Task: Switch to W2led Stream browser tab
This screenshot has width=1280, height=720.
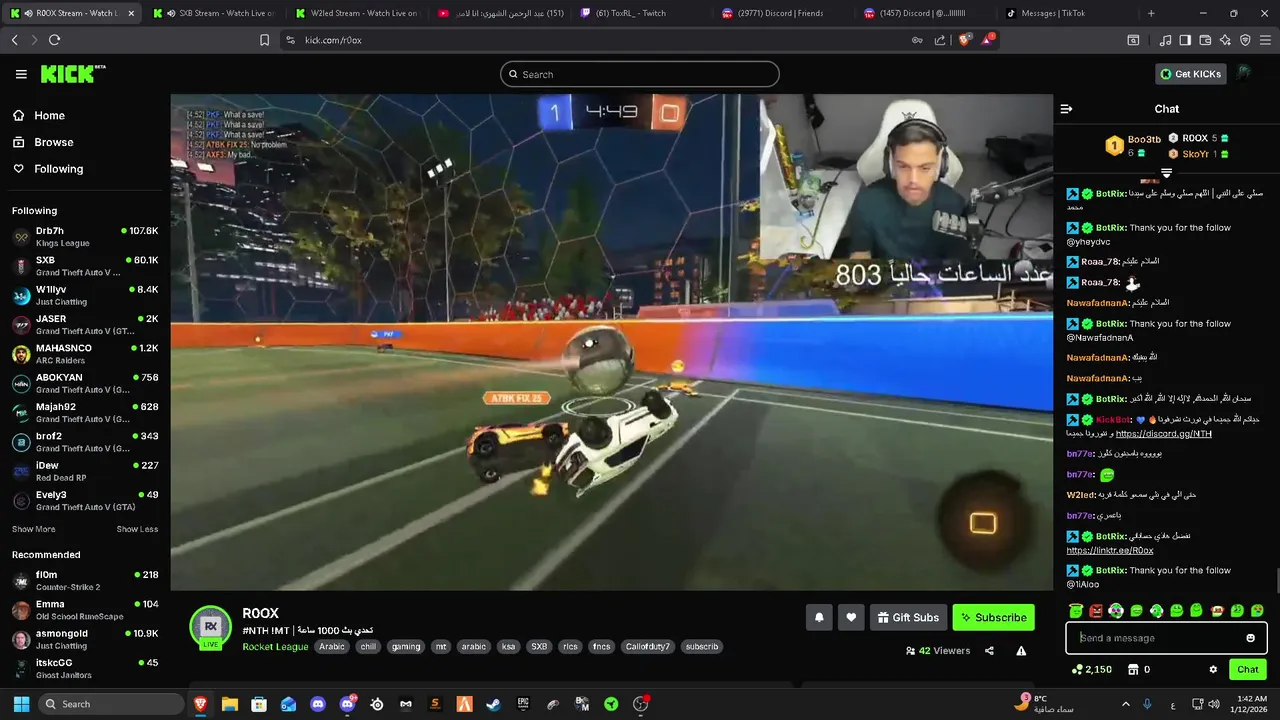Action: pyautogui.click(x=356, y=13)
